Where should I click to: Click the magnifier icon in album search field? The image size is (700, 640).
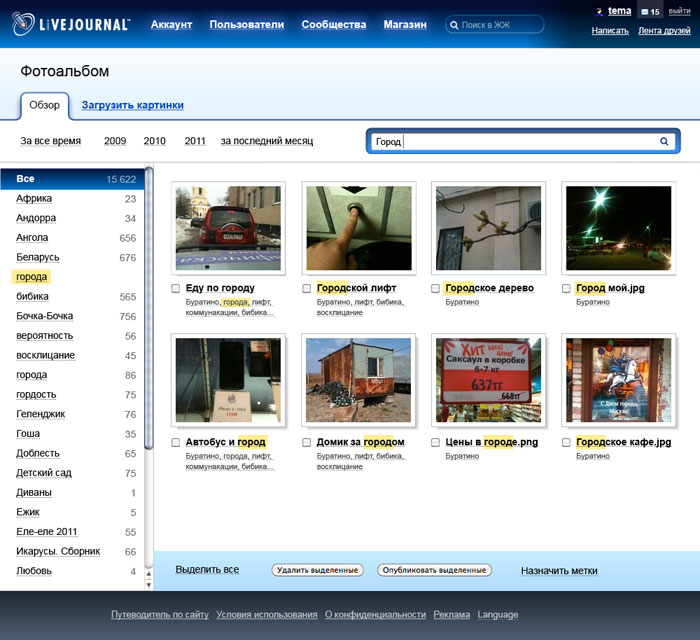tap(664, 142)
